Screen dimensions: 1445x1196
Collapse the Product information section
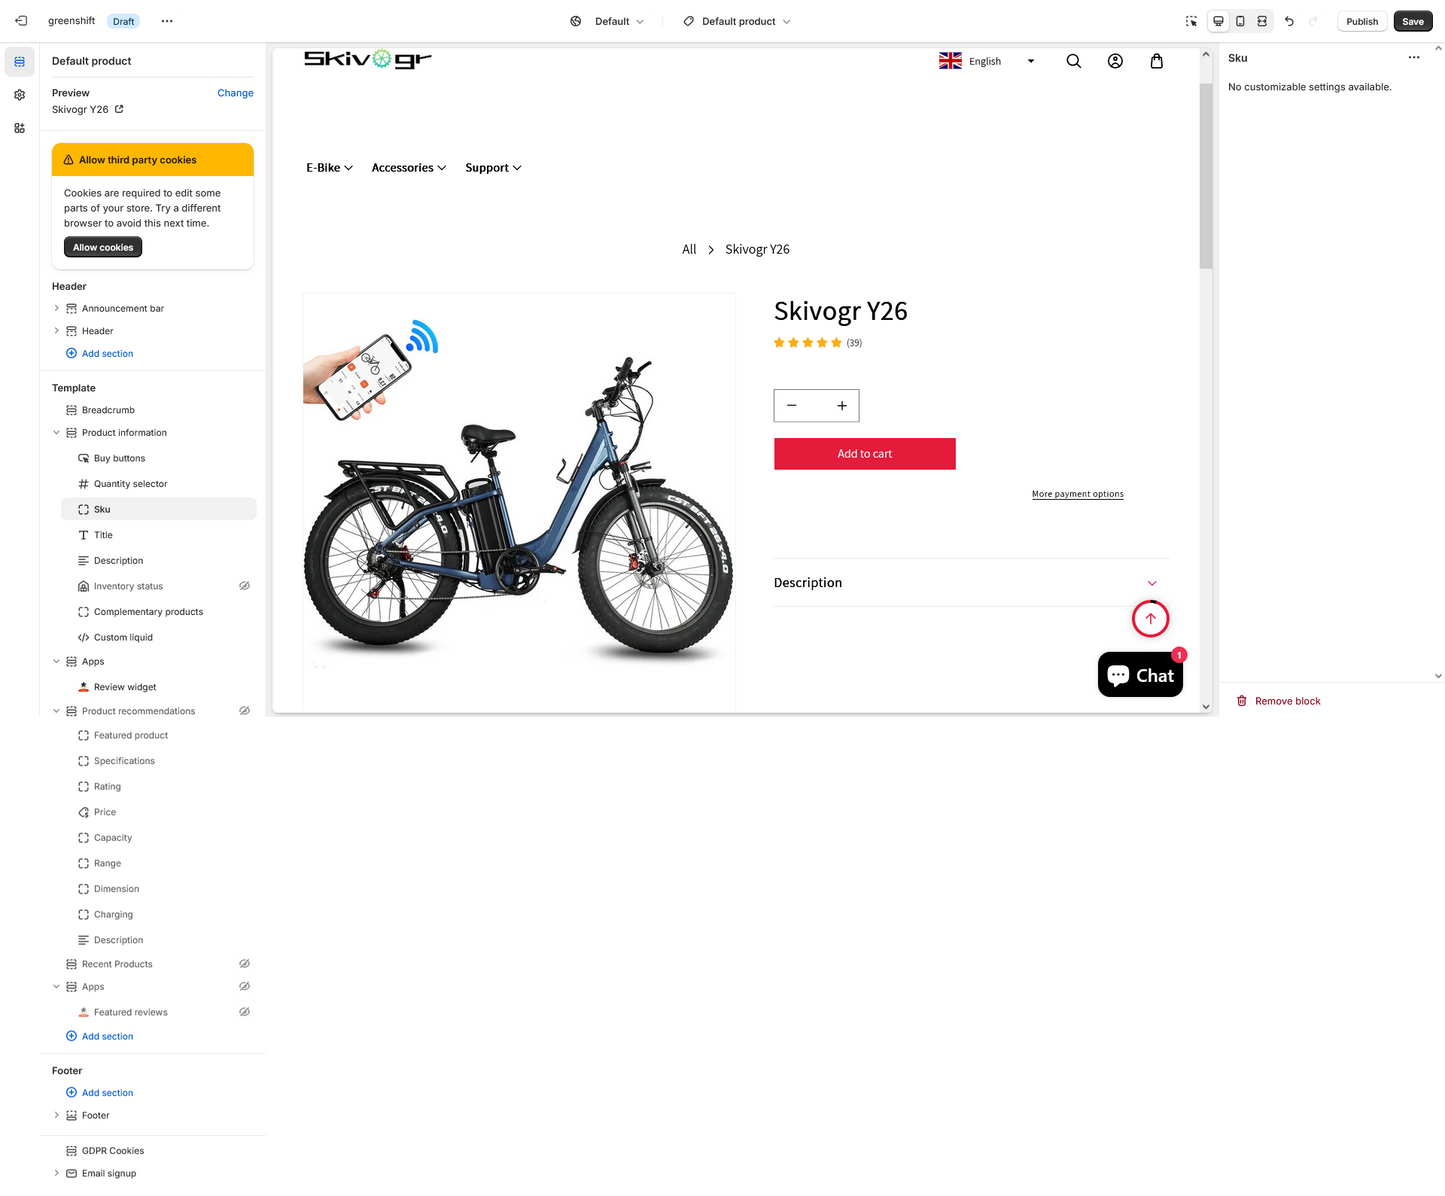56,433
